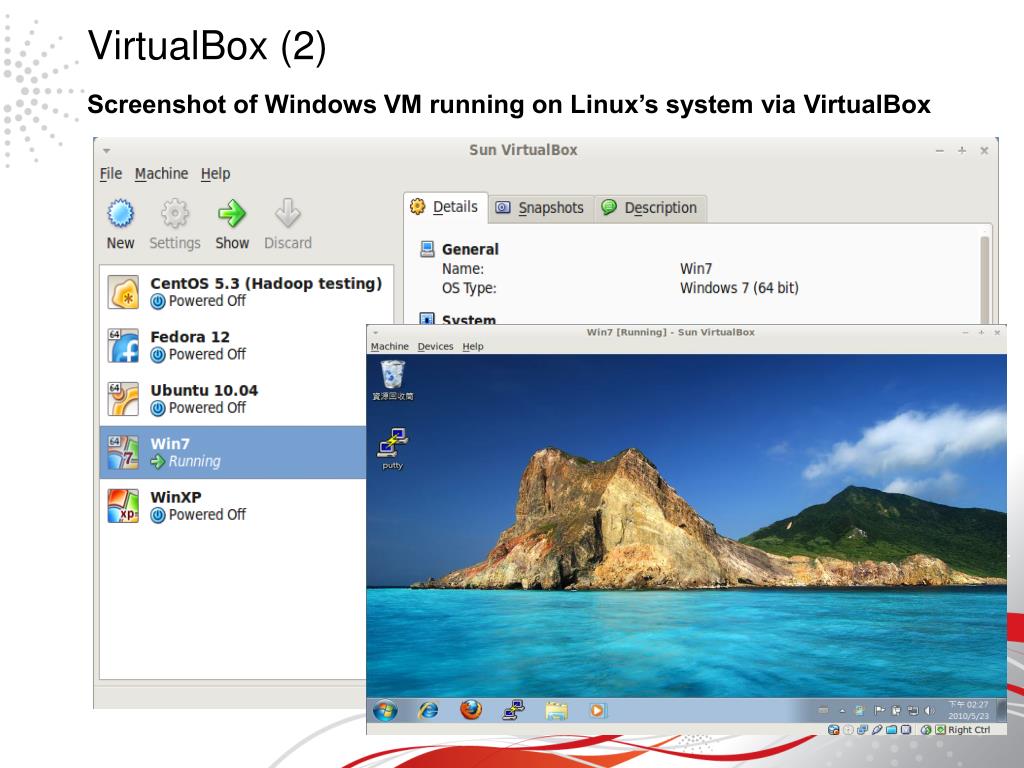Viewport: 1024px width, 768px height.
Task: Click the shared folders status icon
Action: click(x=891, y=729)
